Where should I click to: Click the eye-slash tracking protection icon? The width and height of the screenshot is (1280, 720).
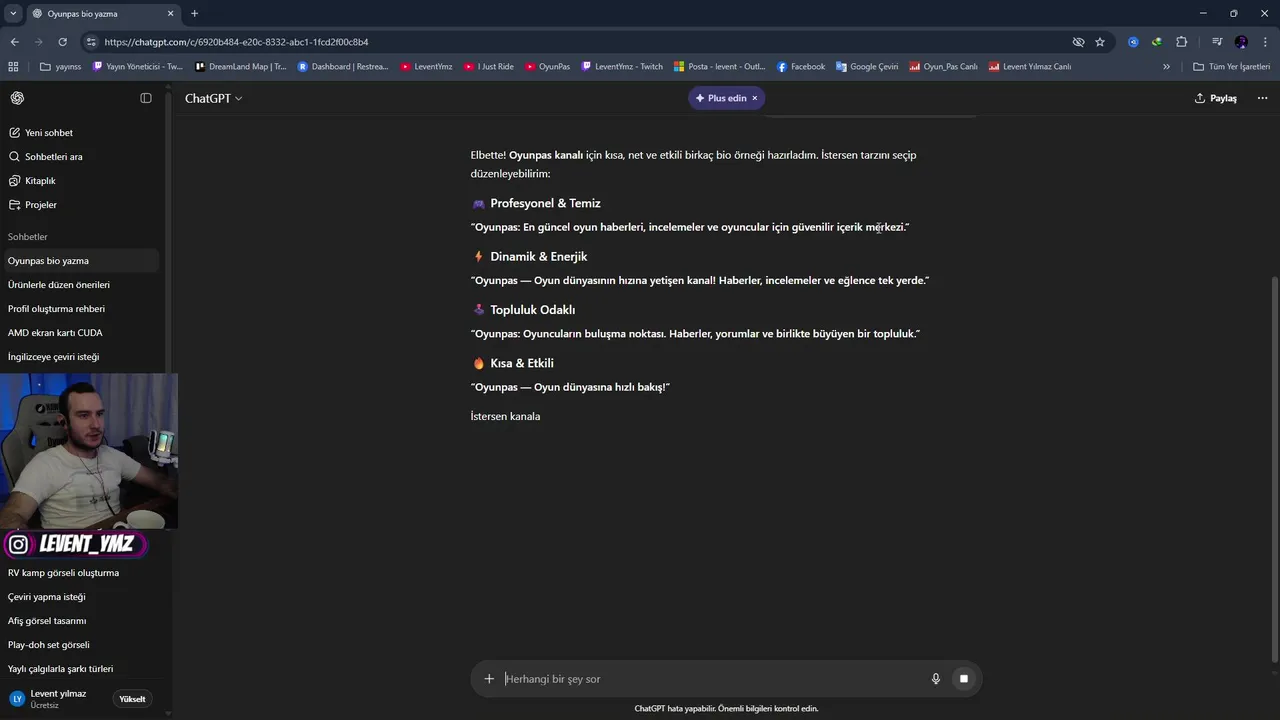click(1078, 42)
